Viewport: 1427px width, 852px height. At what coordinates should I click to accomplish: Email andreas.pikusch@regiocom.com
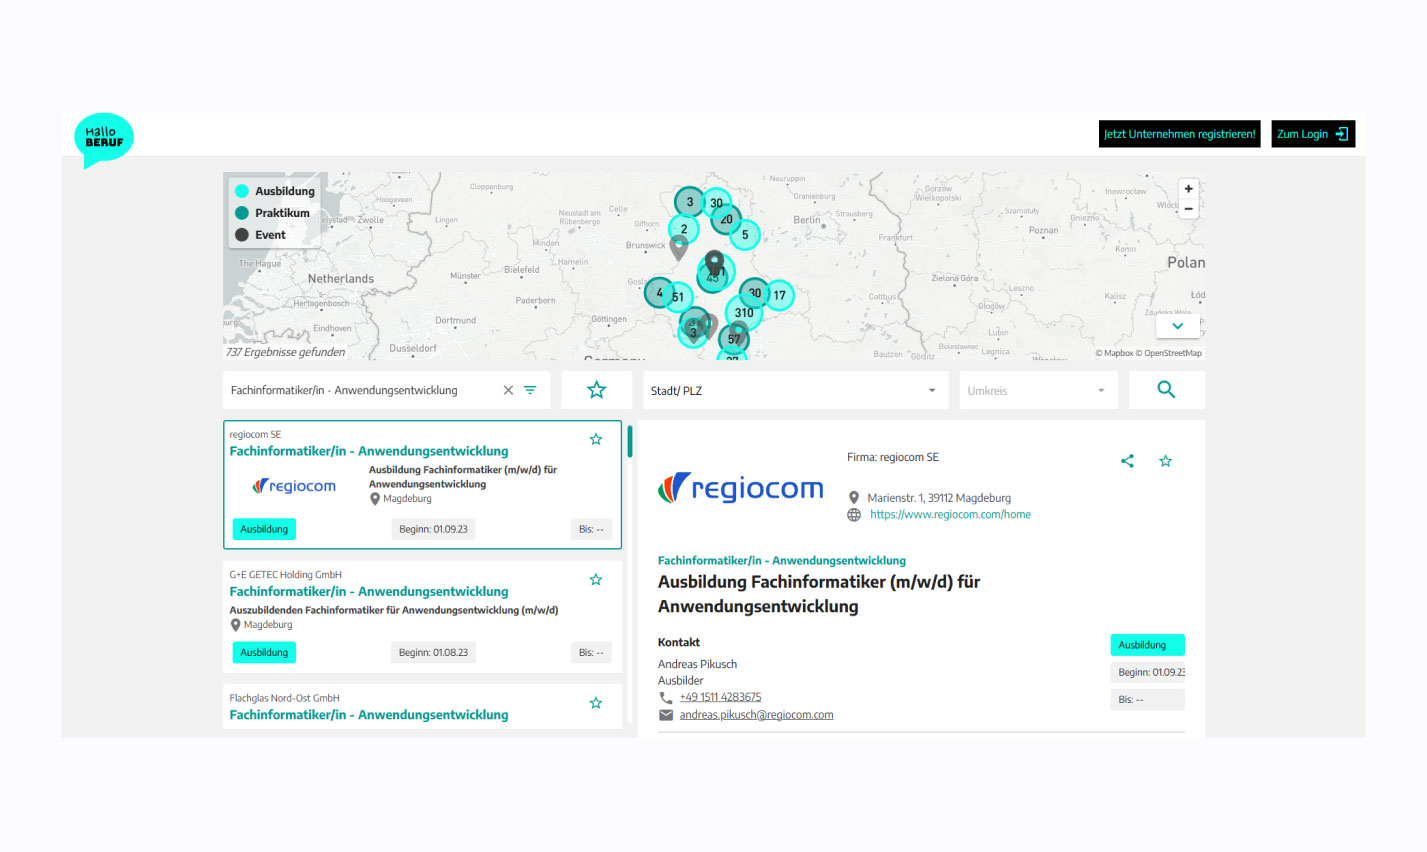756,715
